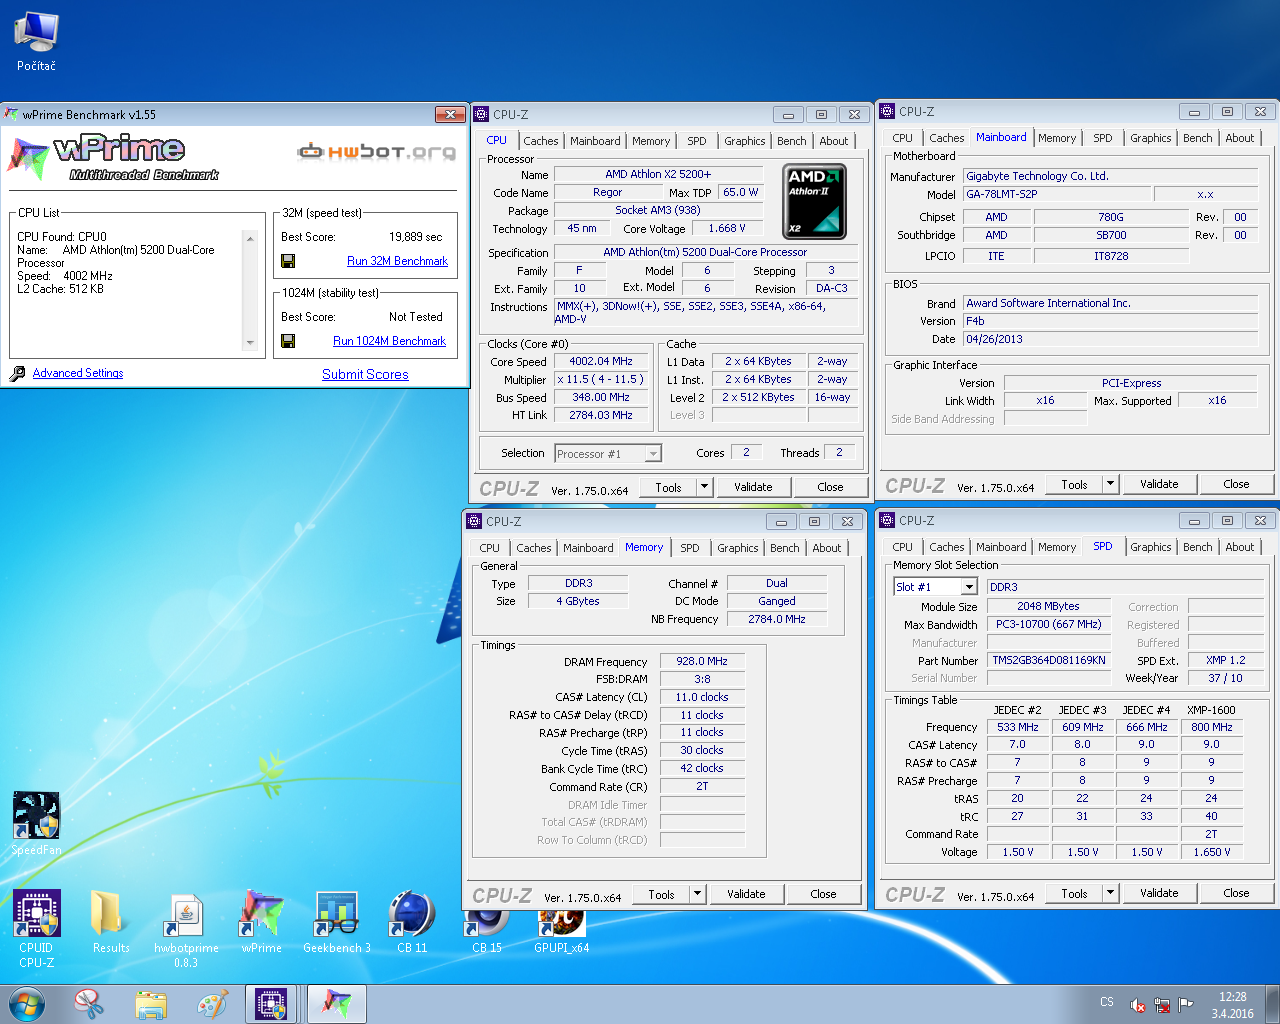This screenshot has width=1280, height=1024.
Task: Click the network icon in system tray
Action: click(1162, 1005)
